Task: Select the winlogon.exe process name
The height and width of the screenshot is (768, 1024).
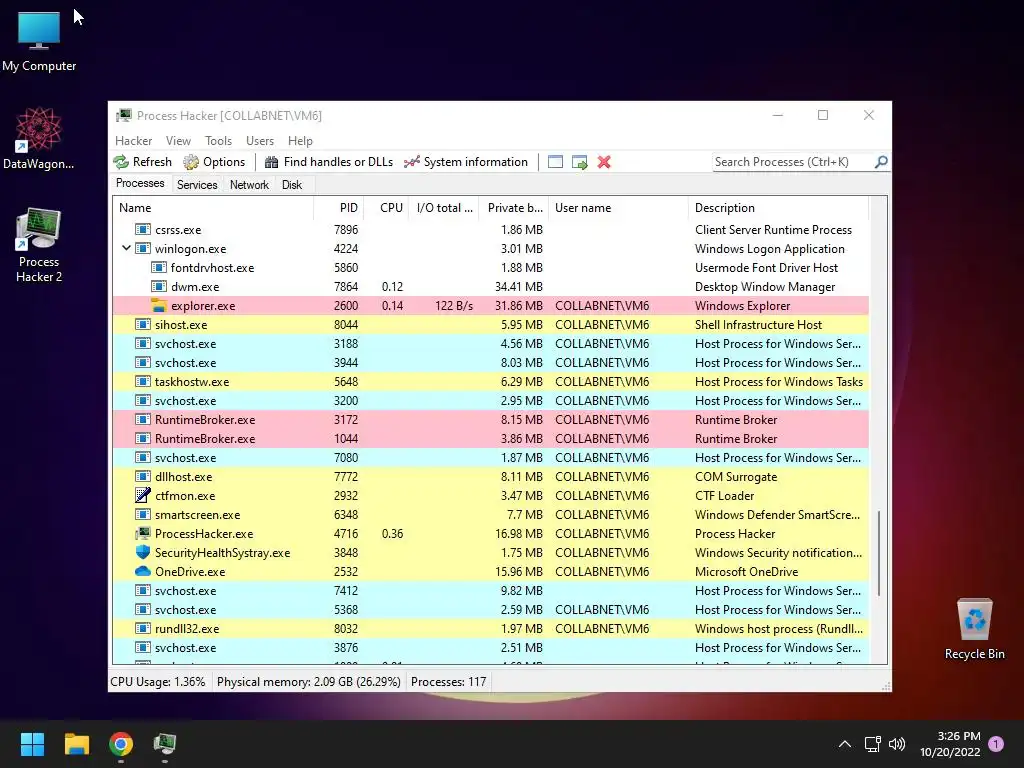Action: click(190, 249)
